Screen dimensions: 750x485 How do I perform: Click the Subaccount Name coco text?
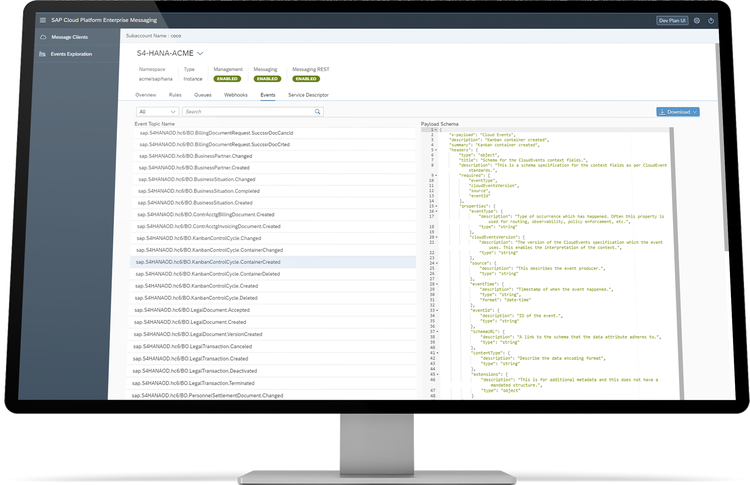coord(153,36)
